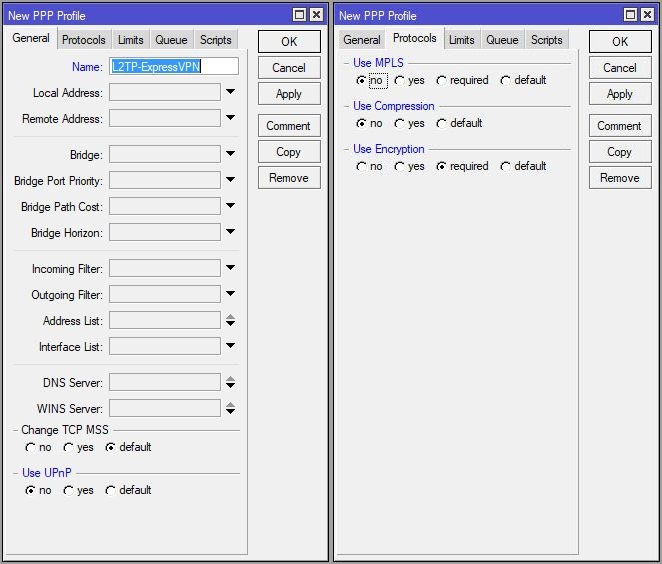
Task: Expand the Outgoing Filter dropdown arrow
Action: tap(230, 294)
